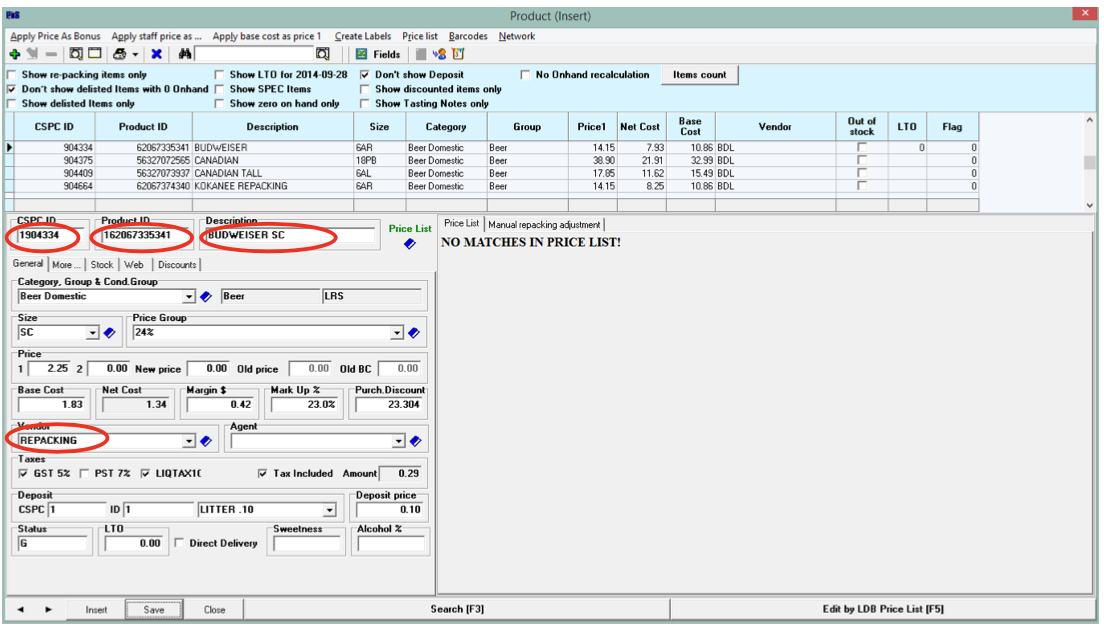Viewport: 1104px width, 628px height.
Task: Click Search [F3] button
Action: [x=457, y=609]
